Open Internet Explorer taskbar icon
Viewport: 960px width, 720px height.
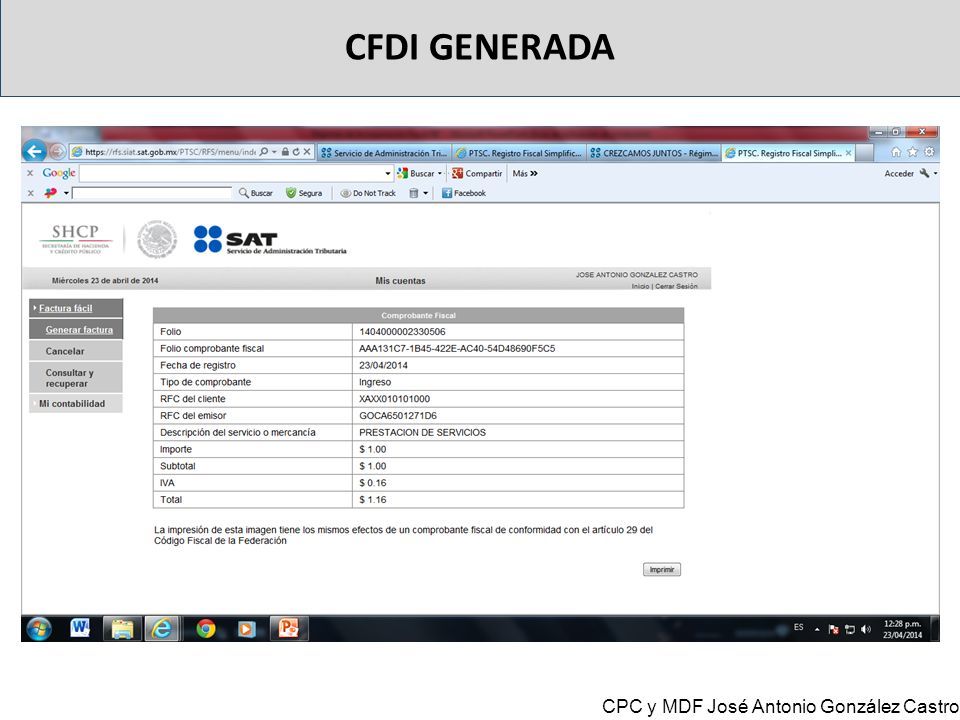coord(162,628)
